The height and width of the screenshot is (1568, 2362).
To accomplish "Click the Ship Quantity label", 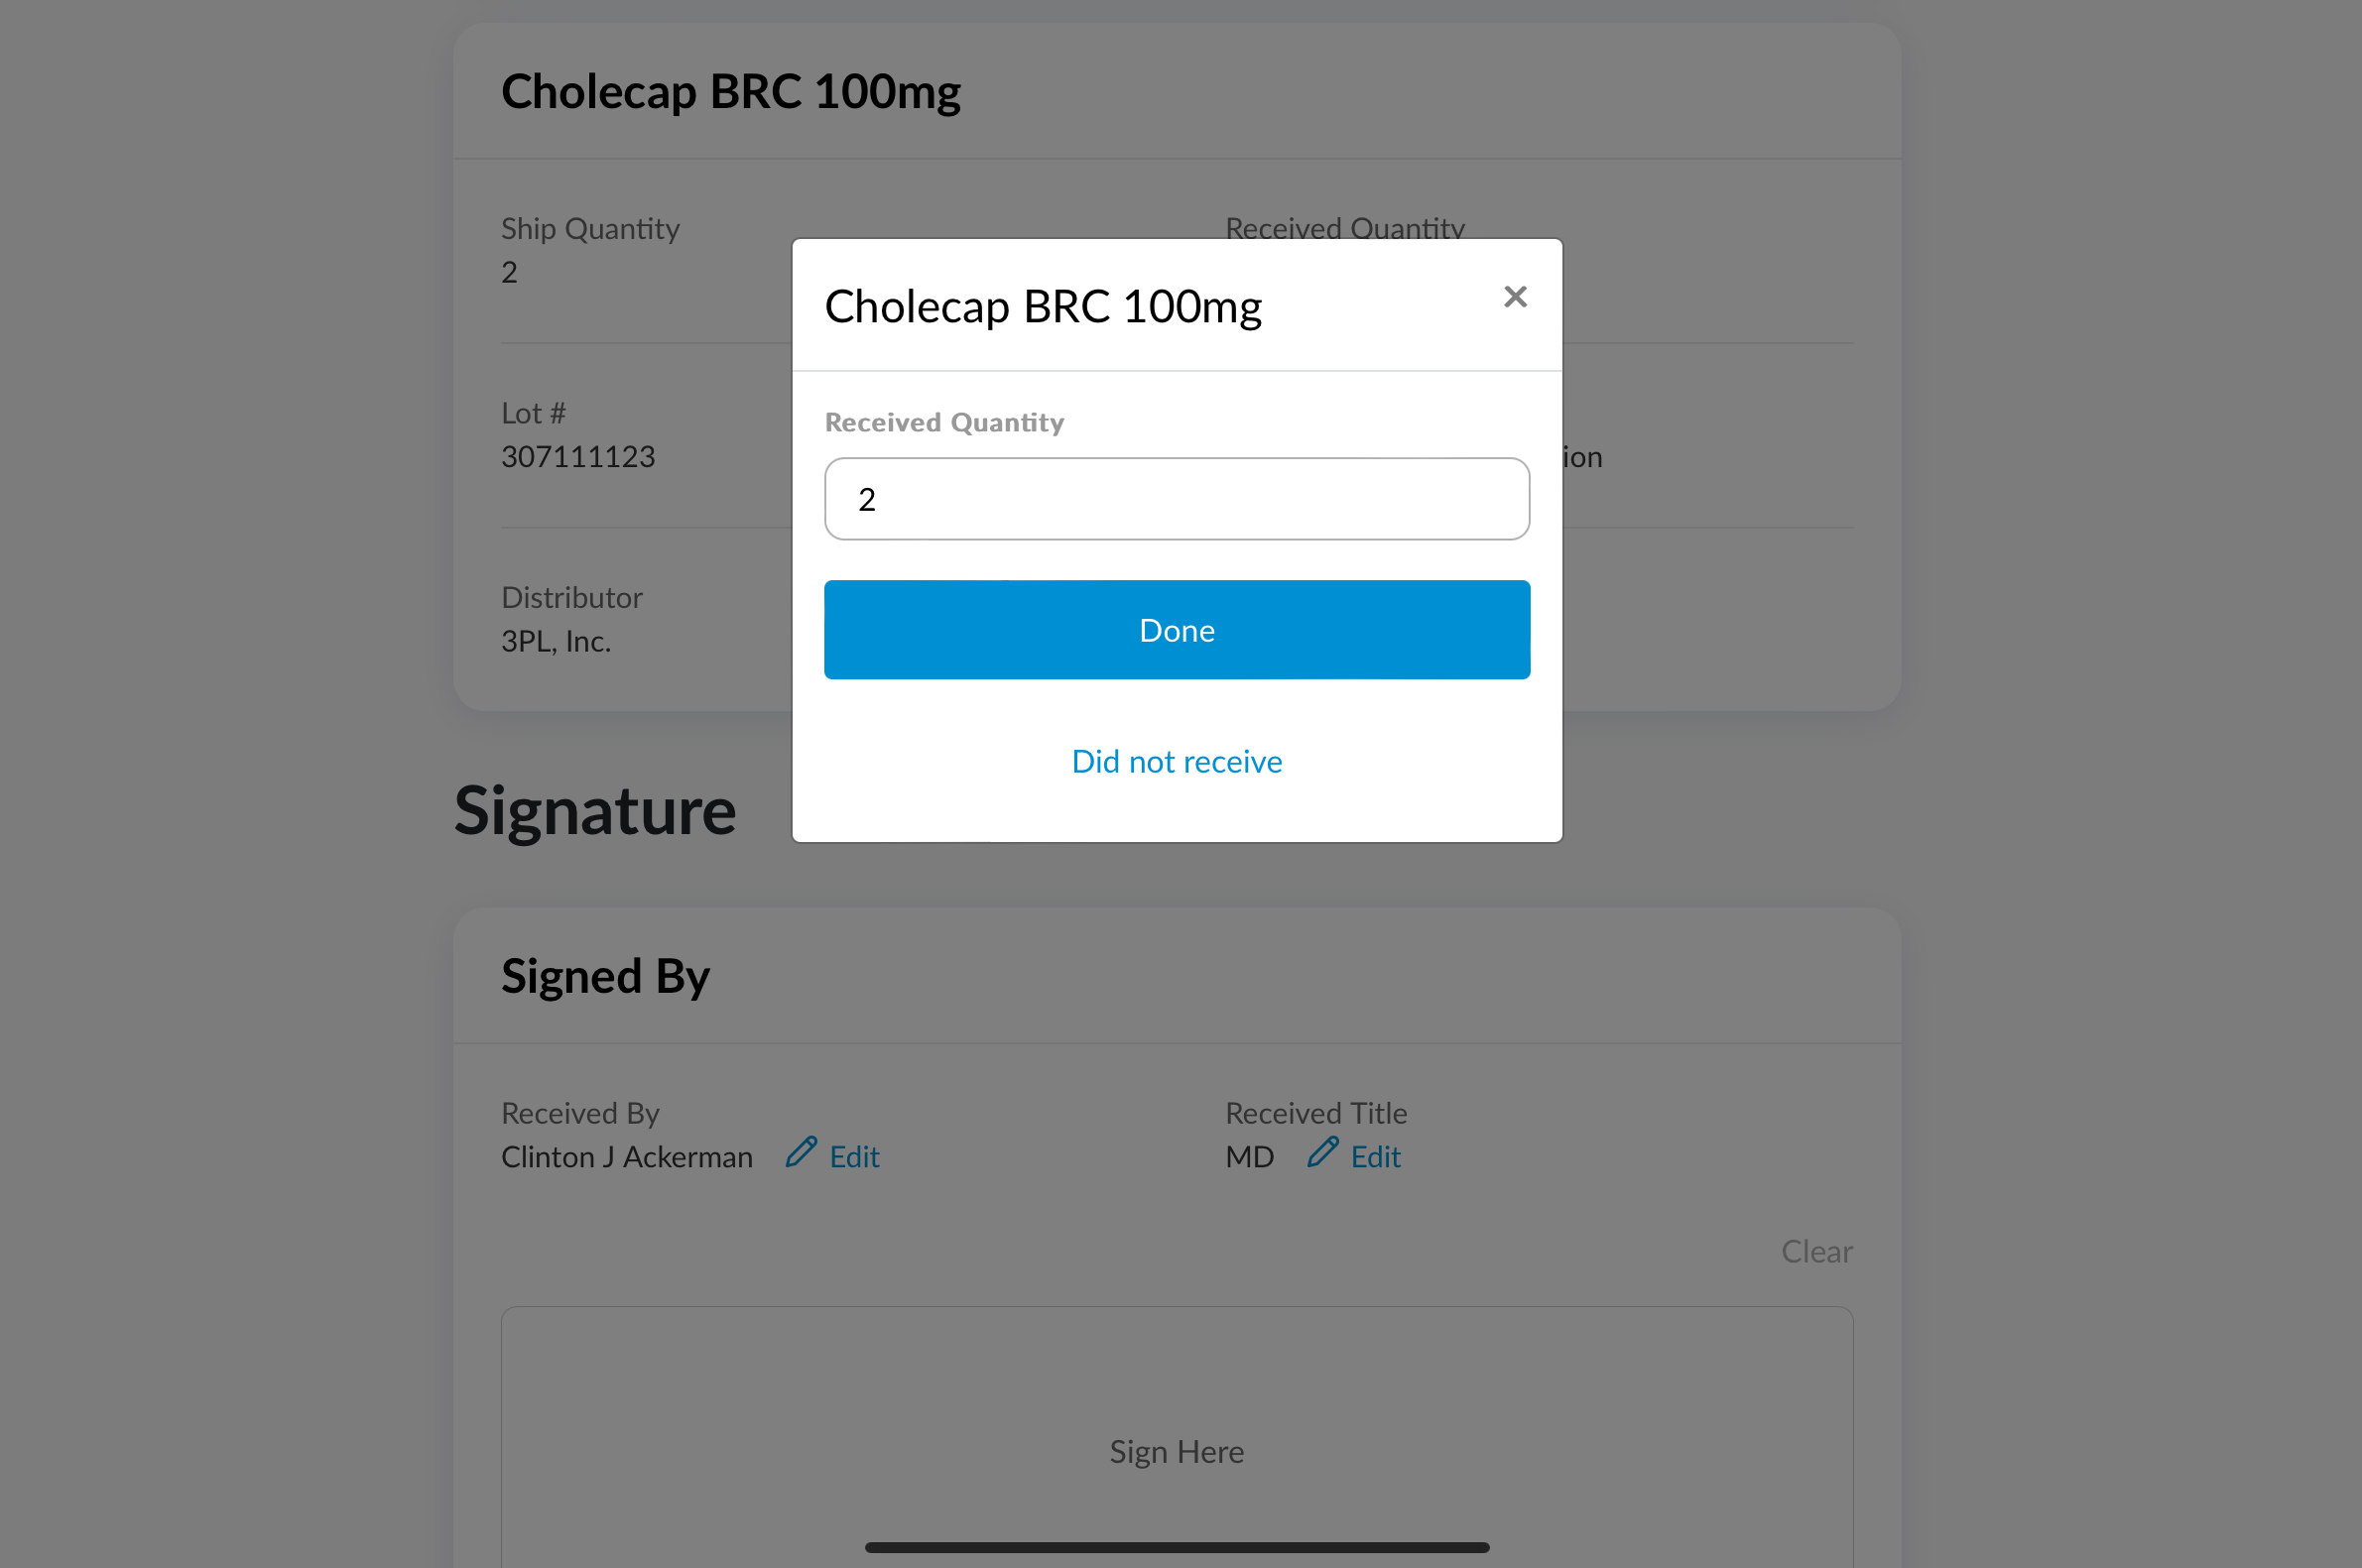I will pos(590,229).
